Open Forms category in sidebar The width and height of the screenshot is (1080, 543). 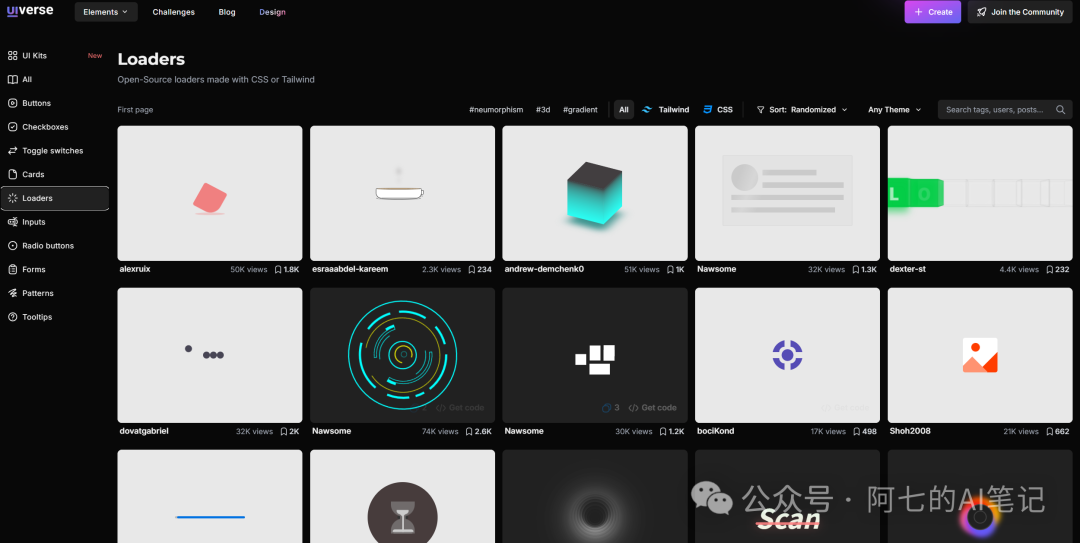(x=55, y=269)
